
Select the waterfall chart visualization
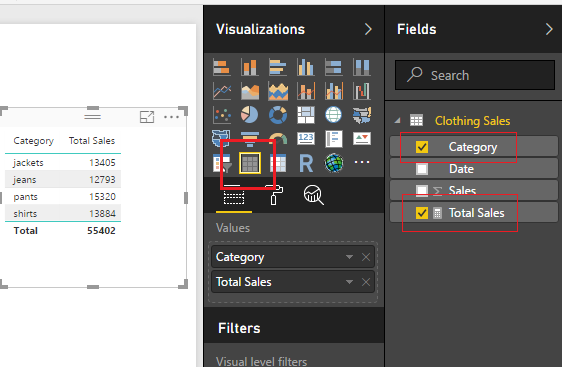click(362, 91)
